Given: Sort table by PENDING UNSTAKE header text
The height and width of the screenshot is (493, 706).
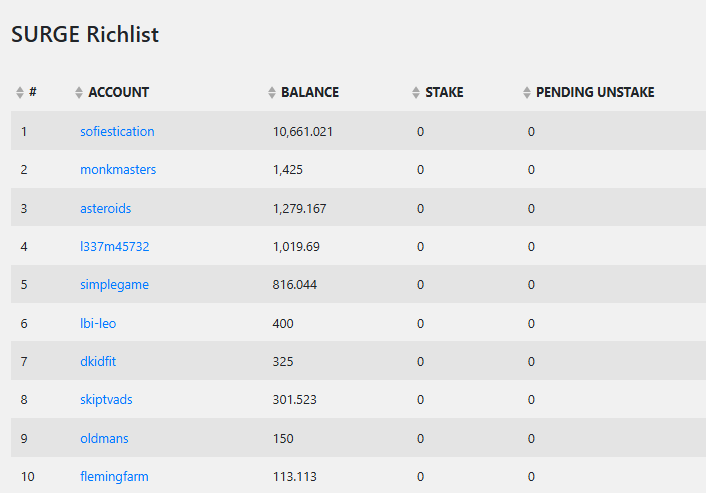Looking at the screenshot, I should pyautogui.click(x=595, y=92).
